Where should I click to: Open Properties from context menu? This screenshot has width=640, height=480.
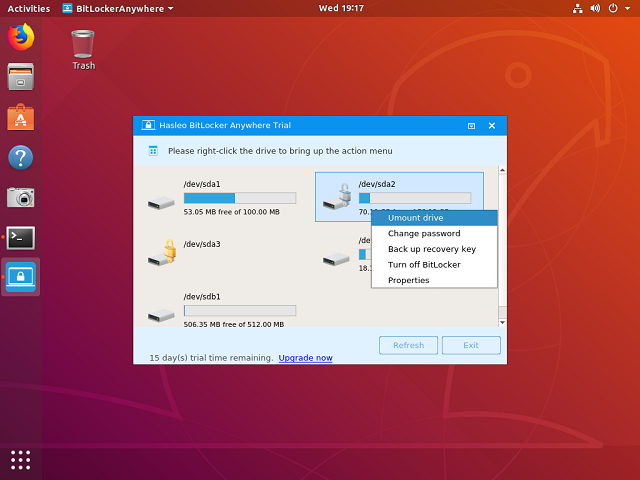tap(434, 280)
